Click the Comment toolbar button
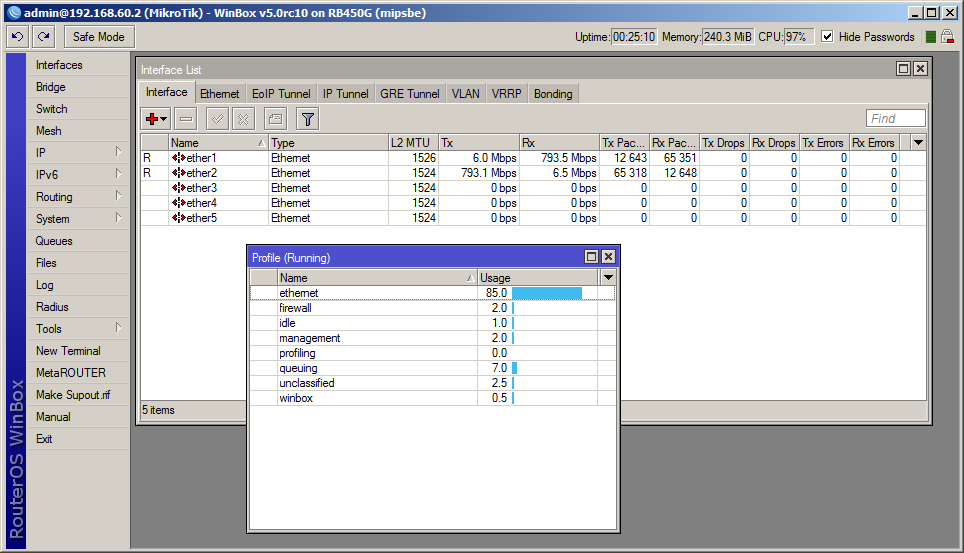Image resolution: width=964 pixels, height=553 pixels. click(275, 119)
